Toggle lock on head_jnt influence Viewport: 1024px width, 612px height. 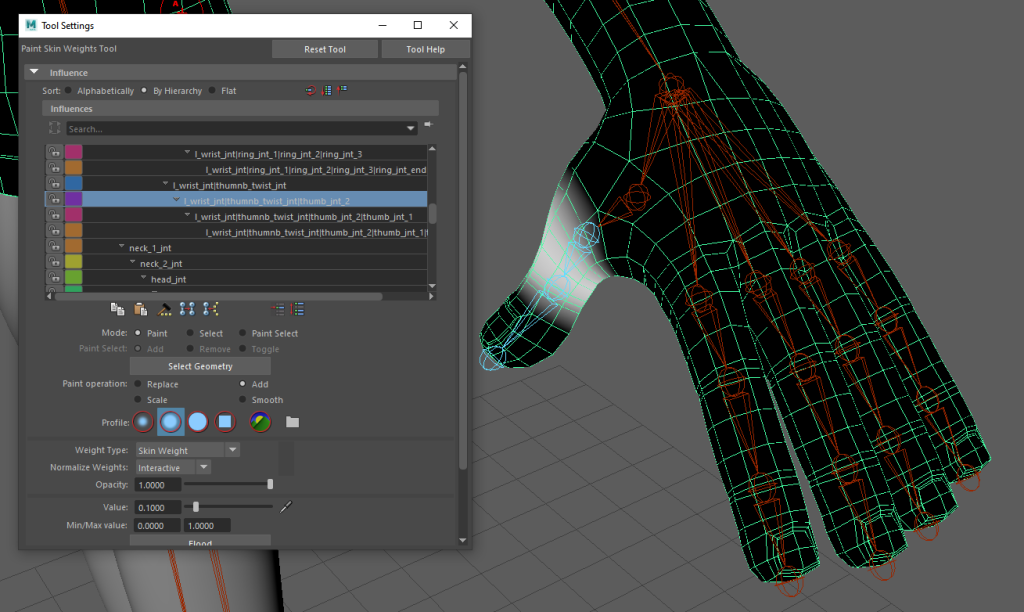pyautogui.click(x=54, y=278)
